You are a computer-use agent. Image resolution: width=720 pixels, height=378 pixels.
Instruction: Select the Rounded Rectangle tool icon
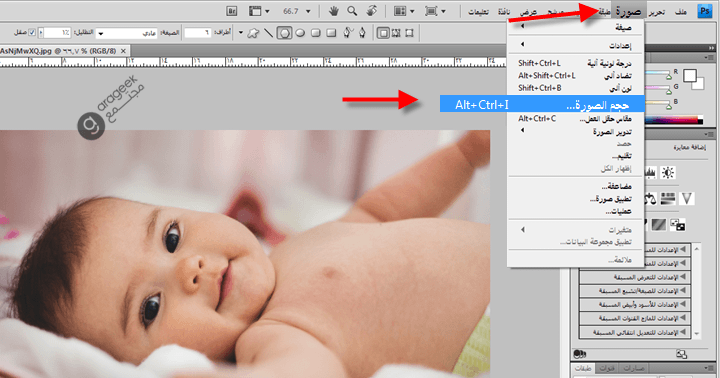(x=315, y=33)
